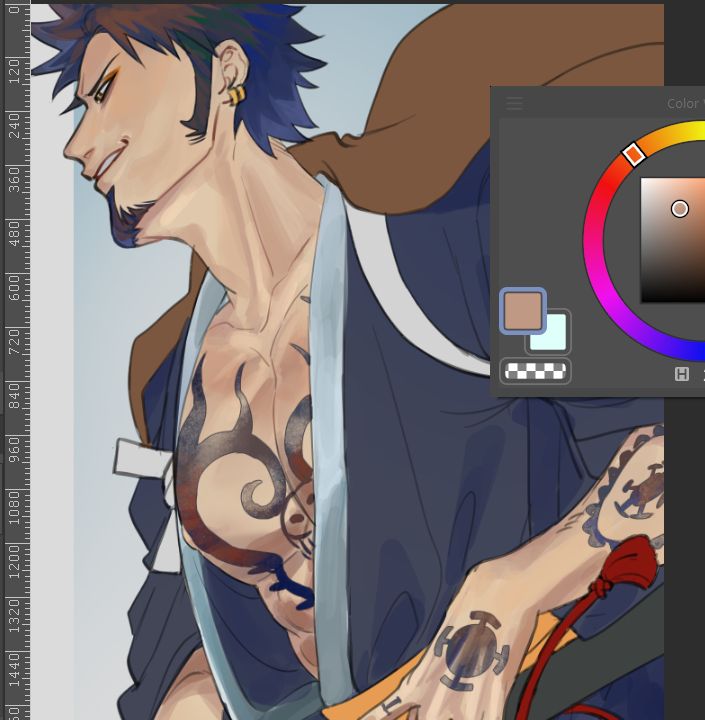Screen dimensions: 705x720
Task: Click the Color Wheel panel title
Action: coord(685,104)
